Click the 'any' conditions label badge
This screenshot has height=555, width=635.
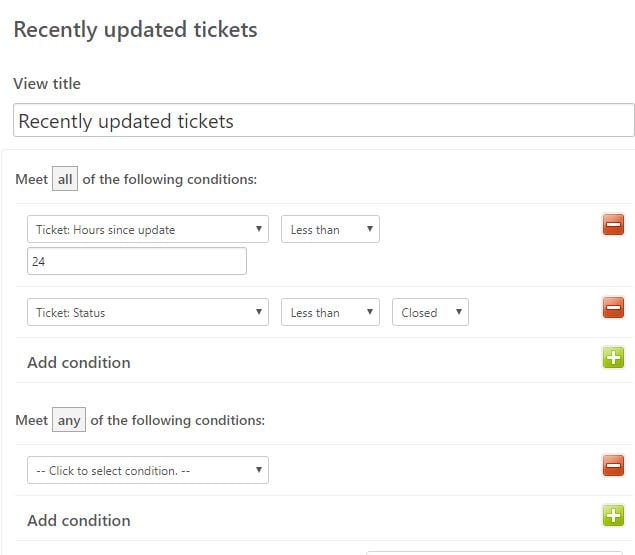pyautogui.click(x=69, y=420)
